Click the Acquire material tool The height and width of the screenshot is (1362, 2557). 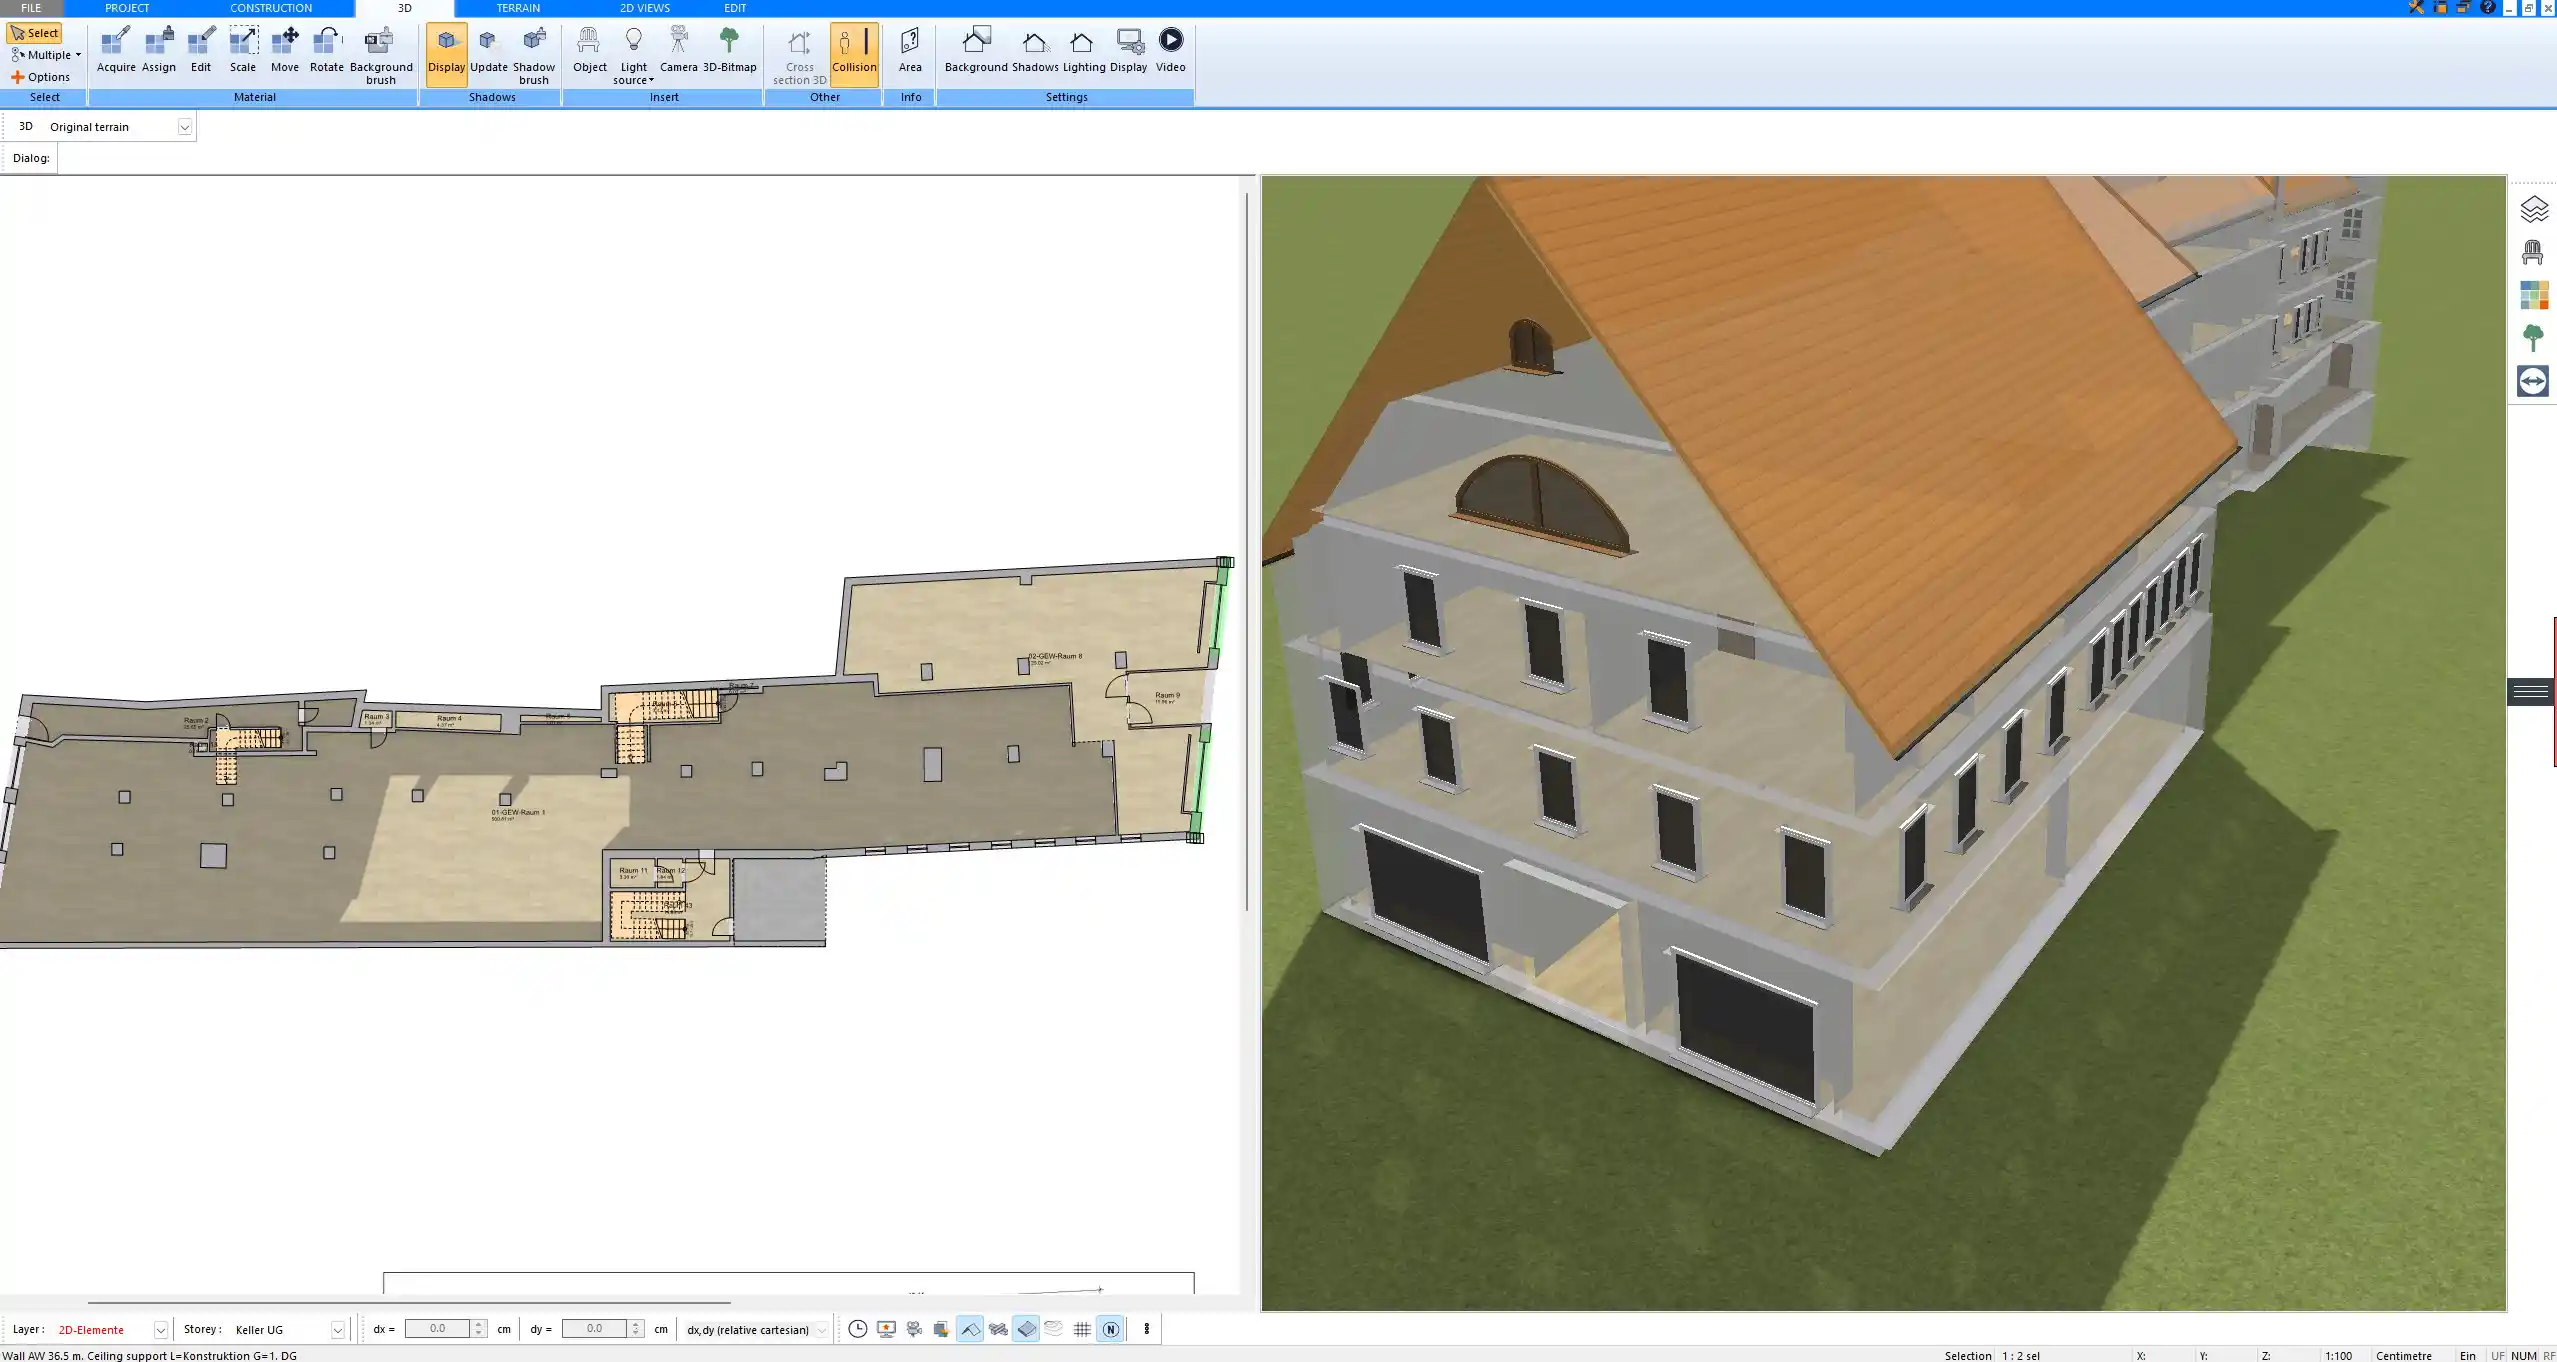click(116, 51)
